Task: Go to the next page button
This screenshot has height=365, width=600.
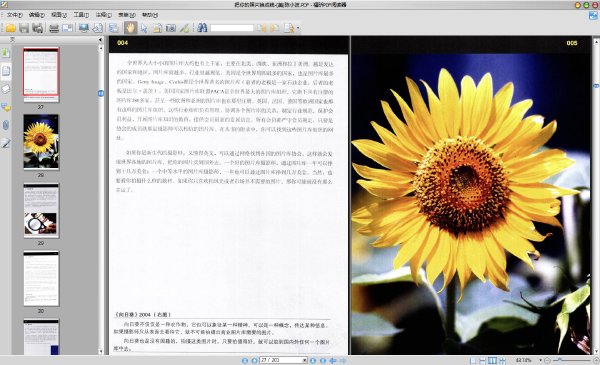Action: pyautogui.click(x=313, y=360)
